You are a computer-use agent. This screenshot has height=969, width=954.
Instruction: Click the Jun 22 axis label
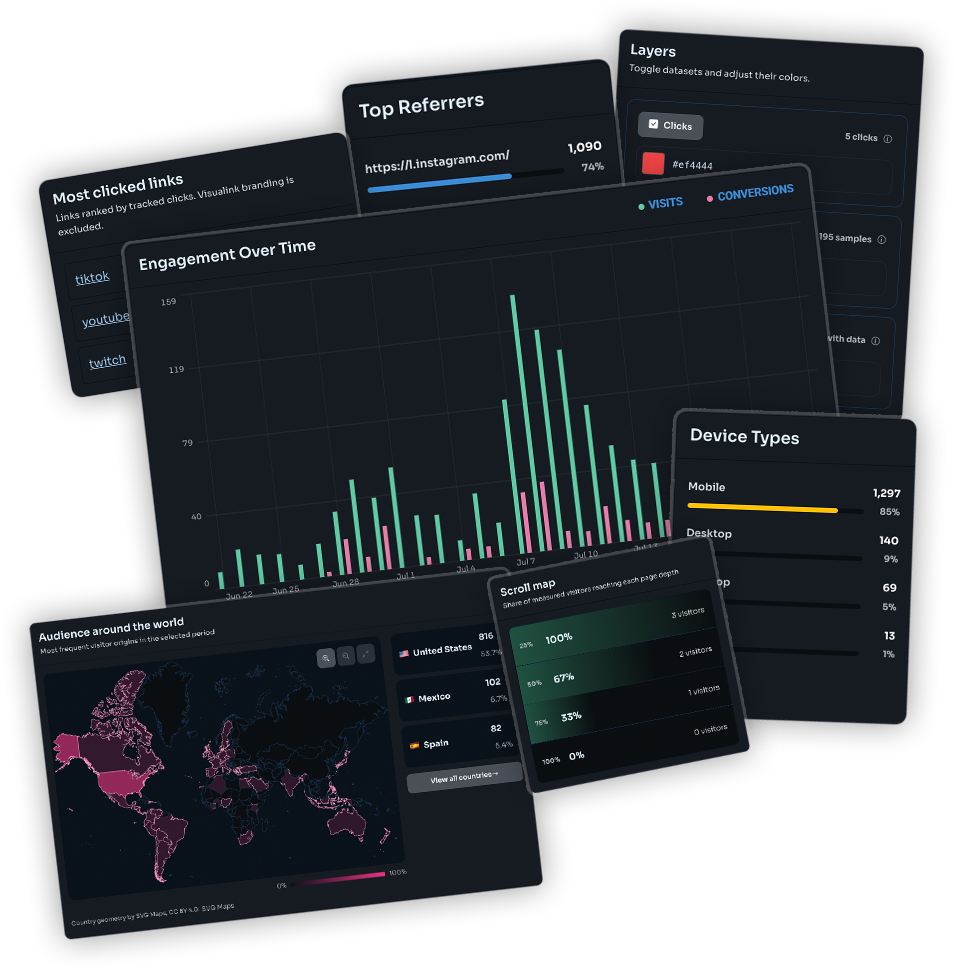[239, 596]
